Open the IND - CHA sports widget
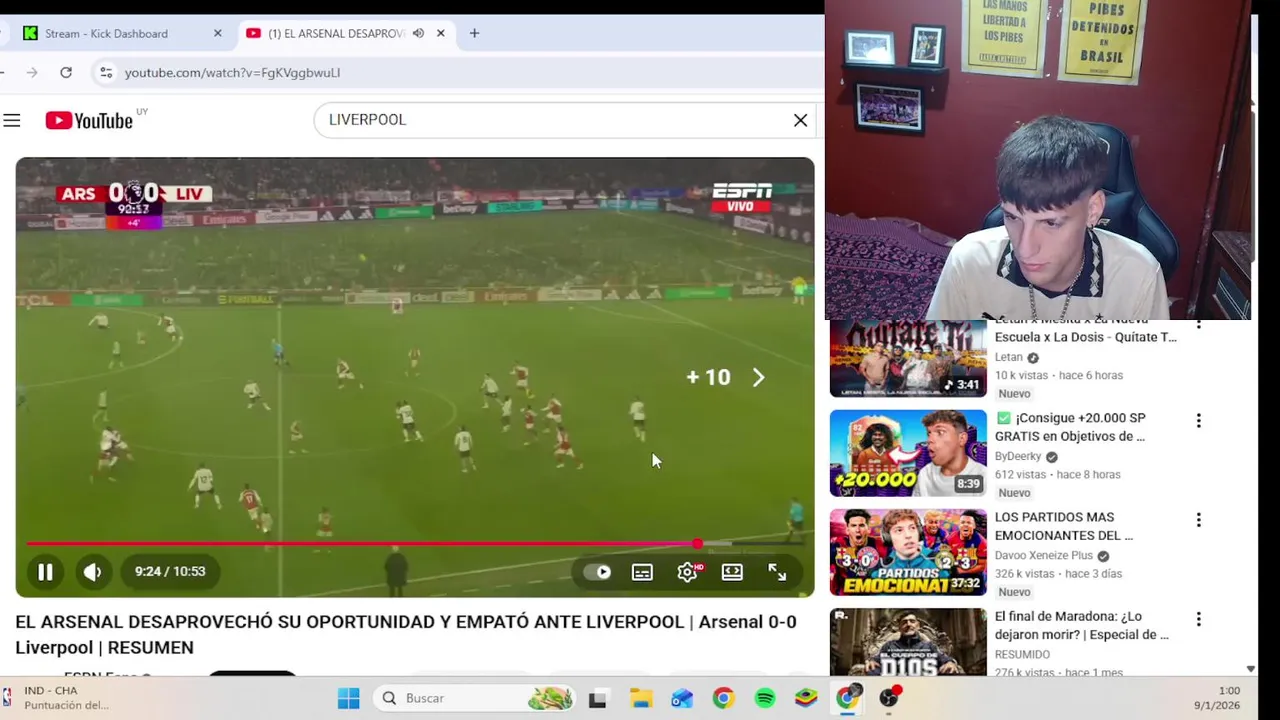 (57, 698)
